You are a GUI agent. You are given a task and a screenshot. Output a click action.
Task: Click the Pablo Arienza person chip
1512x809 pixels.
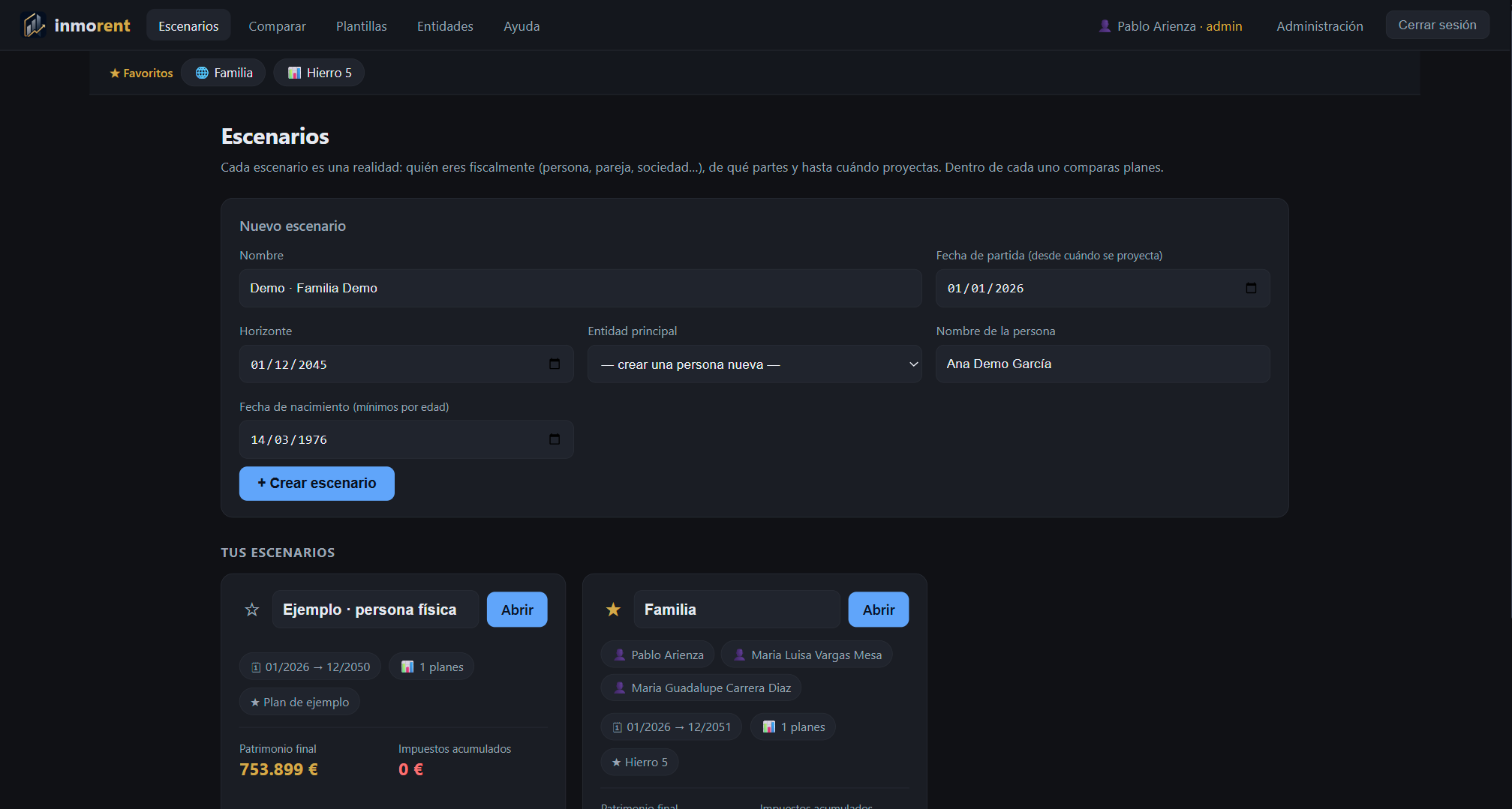(x=658, y=655)
